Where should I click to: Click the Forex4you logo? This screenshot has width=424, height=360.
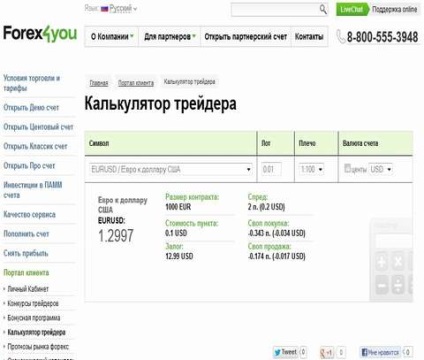pos(40,34)
